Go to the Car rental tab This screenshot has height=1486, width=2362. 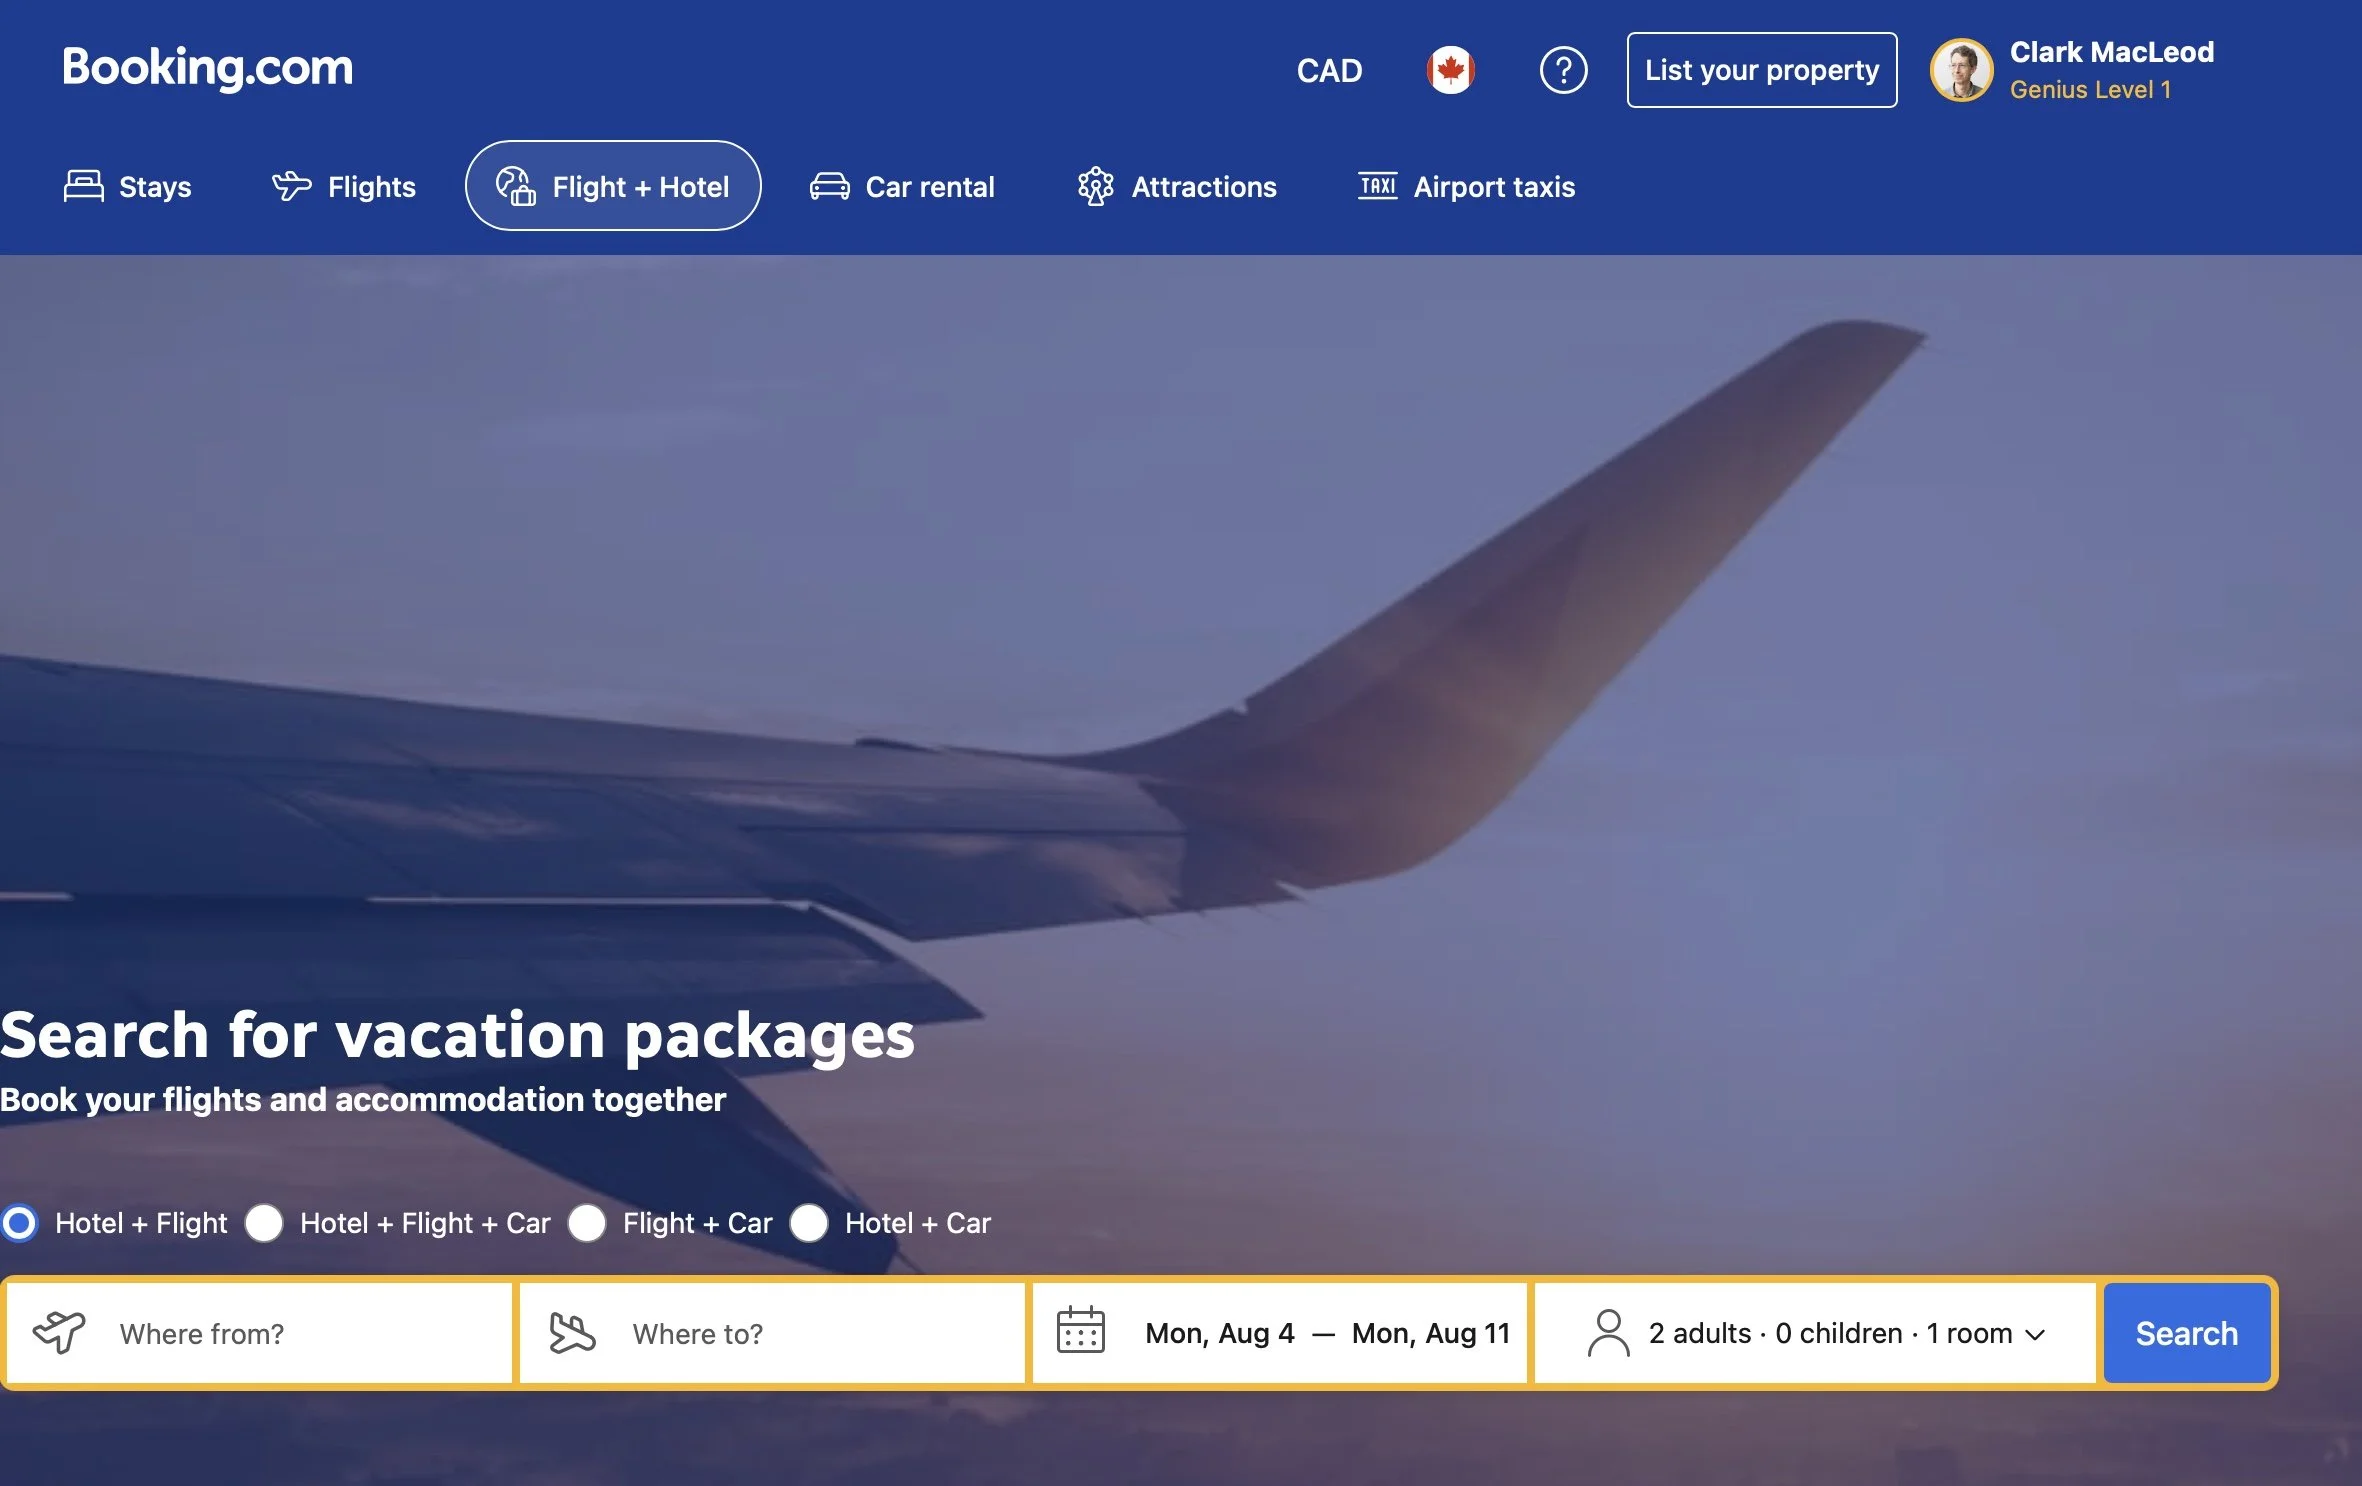click(x=902, y=186)
